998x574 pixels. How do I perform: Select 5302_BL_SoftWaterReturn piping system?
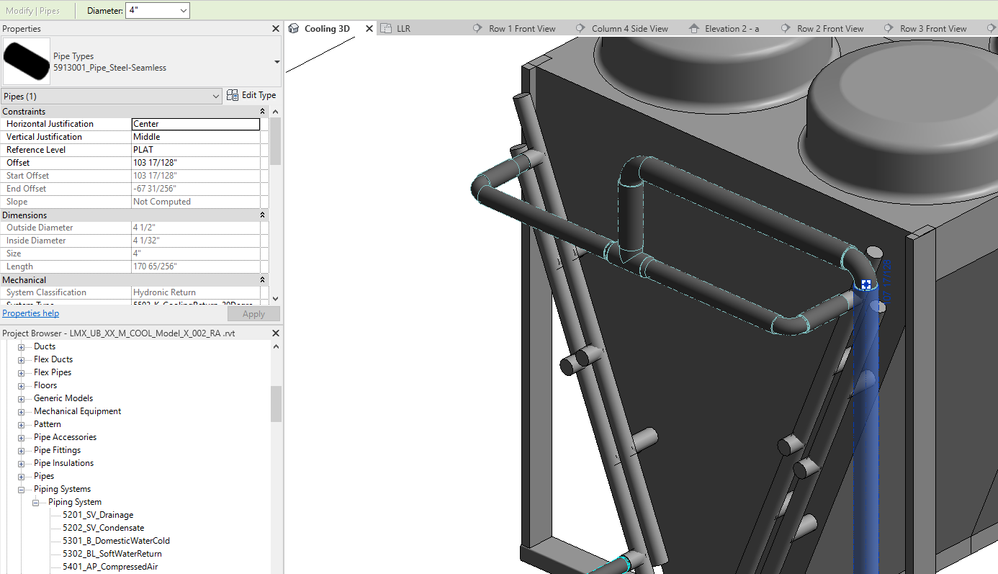pyautogui.click(x=112, y=554)
